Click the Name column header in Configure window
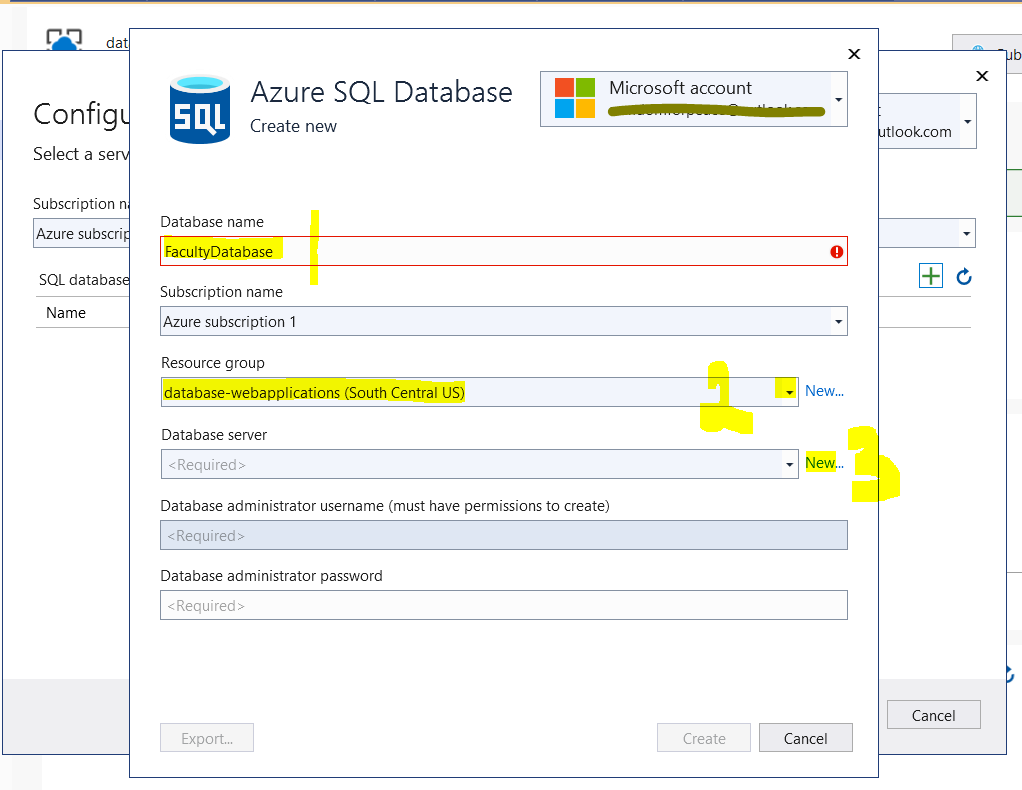The image size is (1022, 790). pyautogui.click(x=66, y=313)
